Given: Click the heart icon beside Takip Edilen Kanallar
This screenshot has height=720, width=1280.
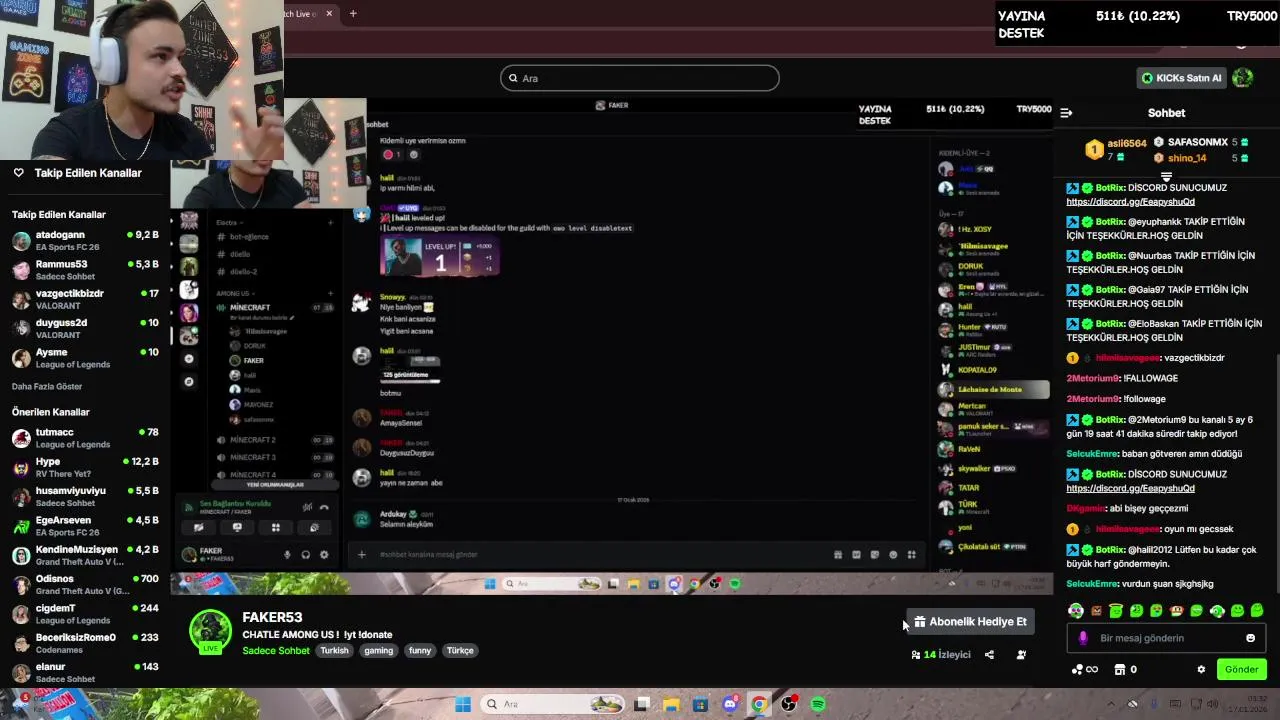Looking at the screenshot, I should 18,173.
